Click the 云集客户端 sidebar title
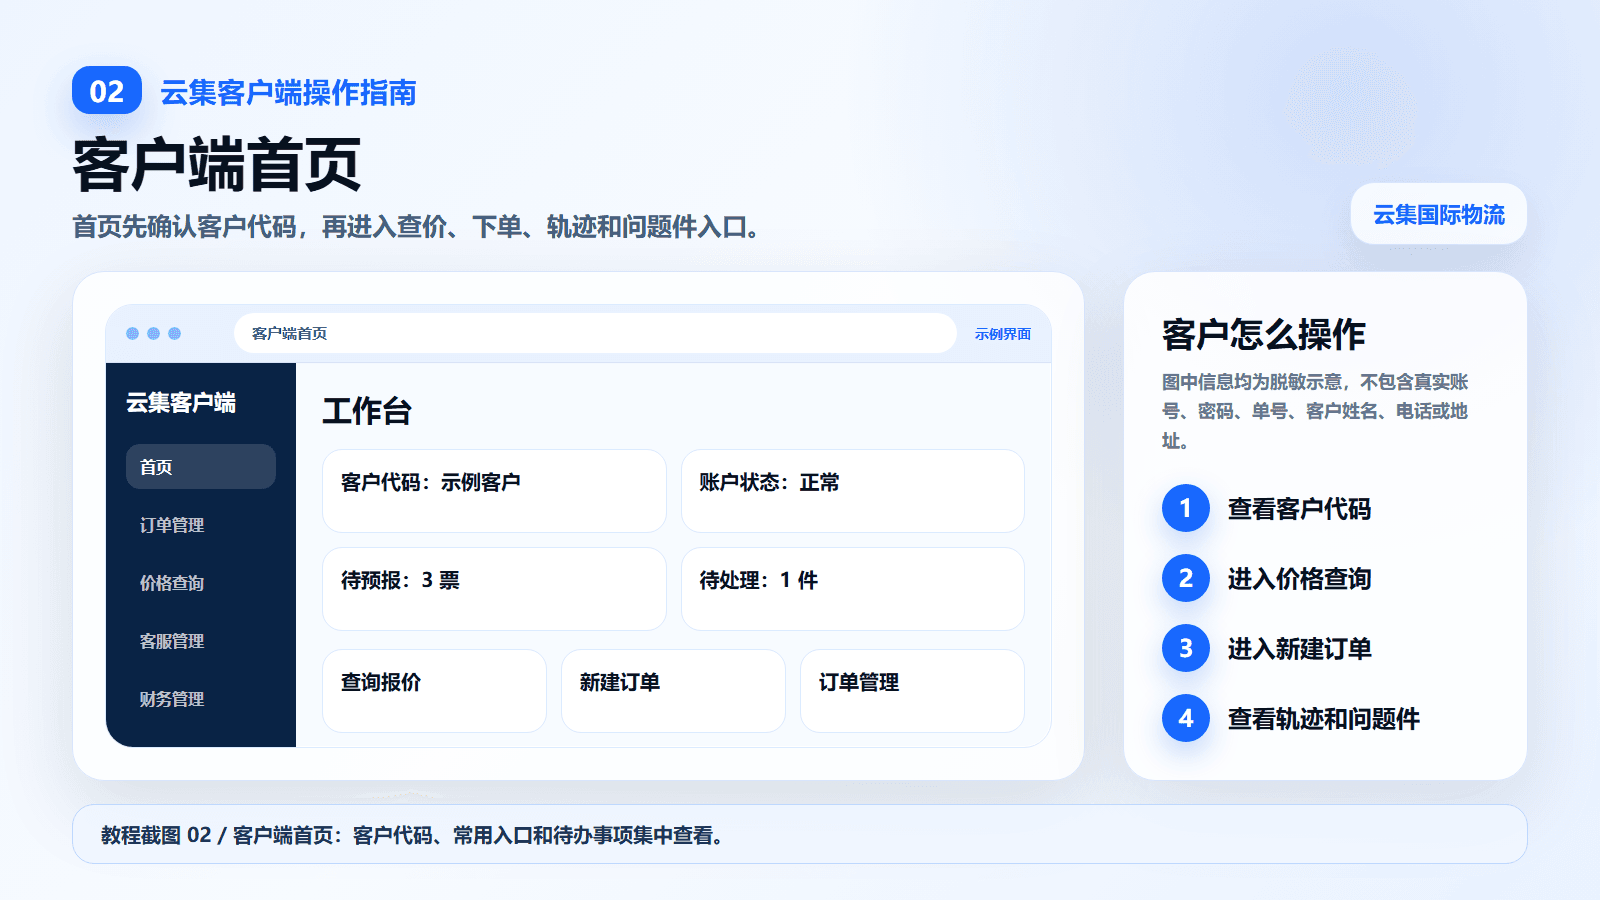 [x=181, y=403]
